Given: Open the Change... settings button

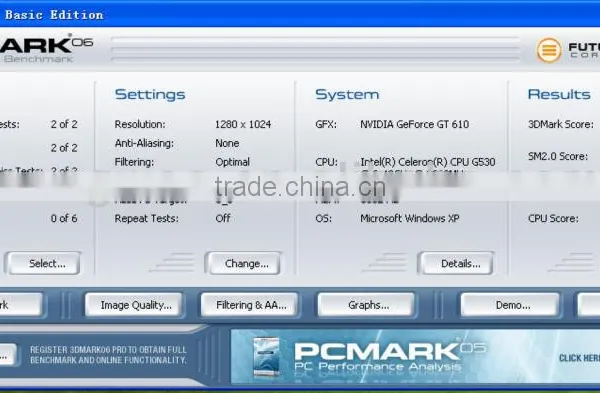Looking at the screenshot, I should [245, 263].
